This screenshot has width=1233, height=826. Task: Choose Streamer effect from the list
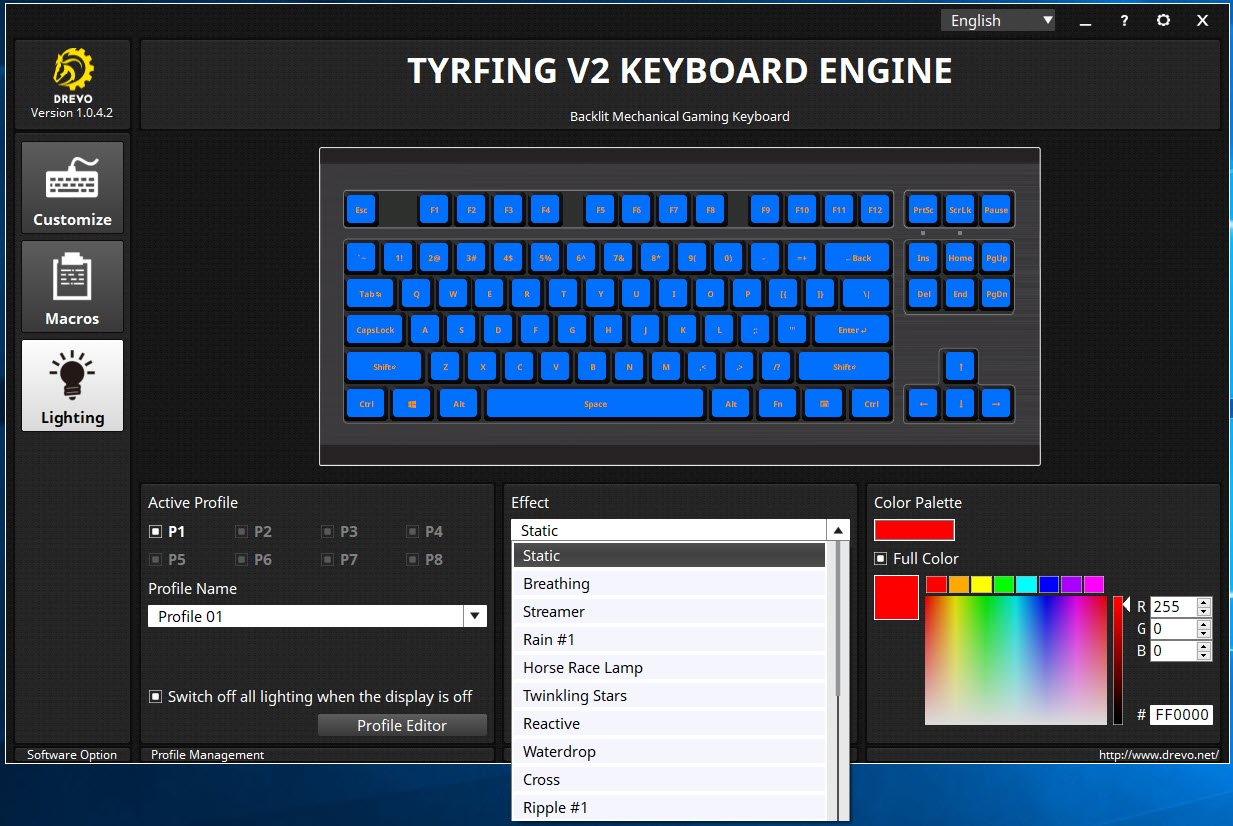click(669, 612)
